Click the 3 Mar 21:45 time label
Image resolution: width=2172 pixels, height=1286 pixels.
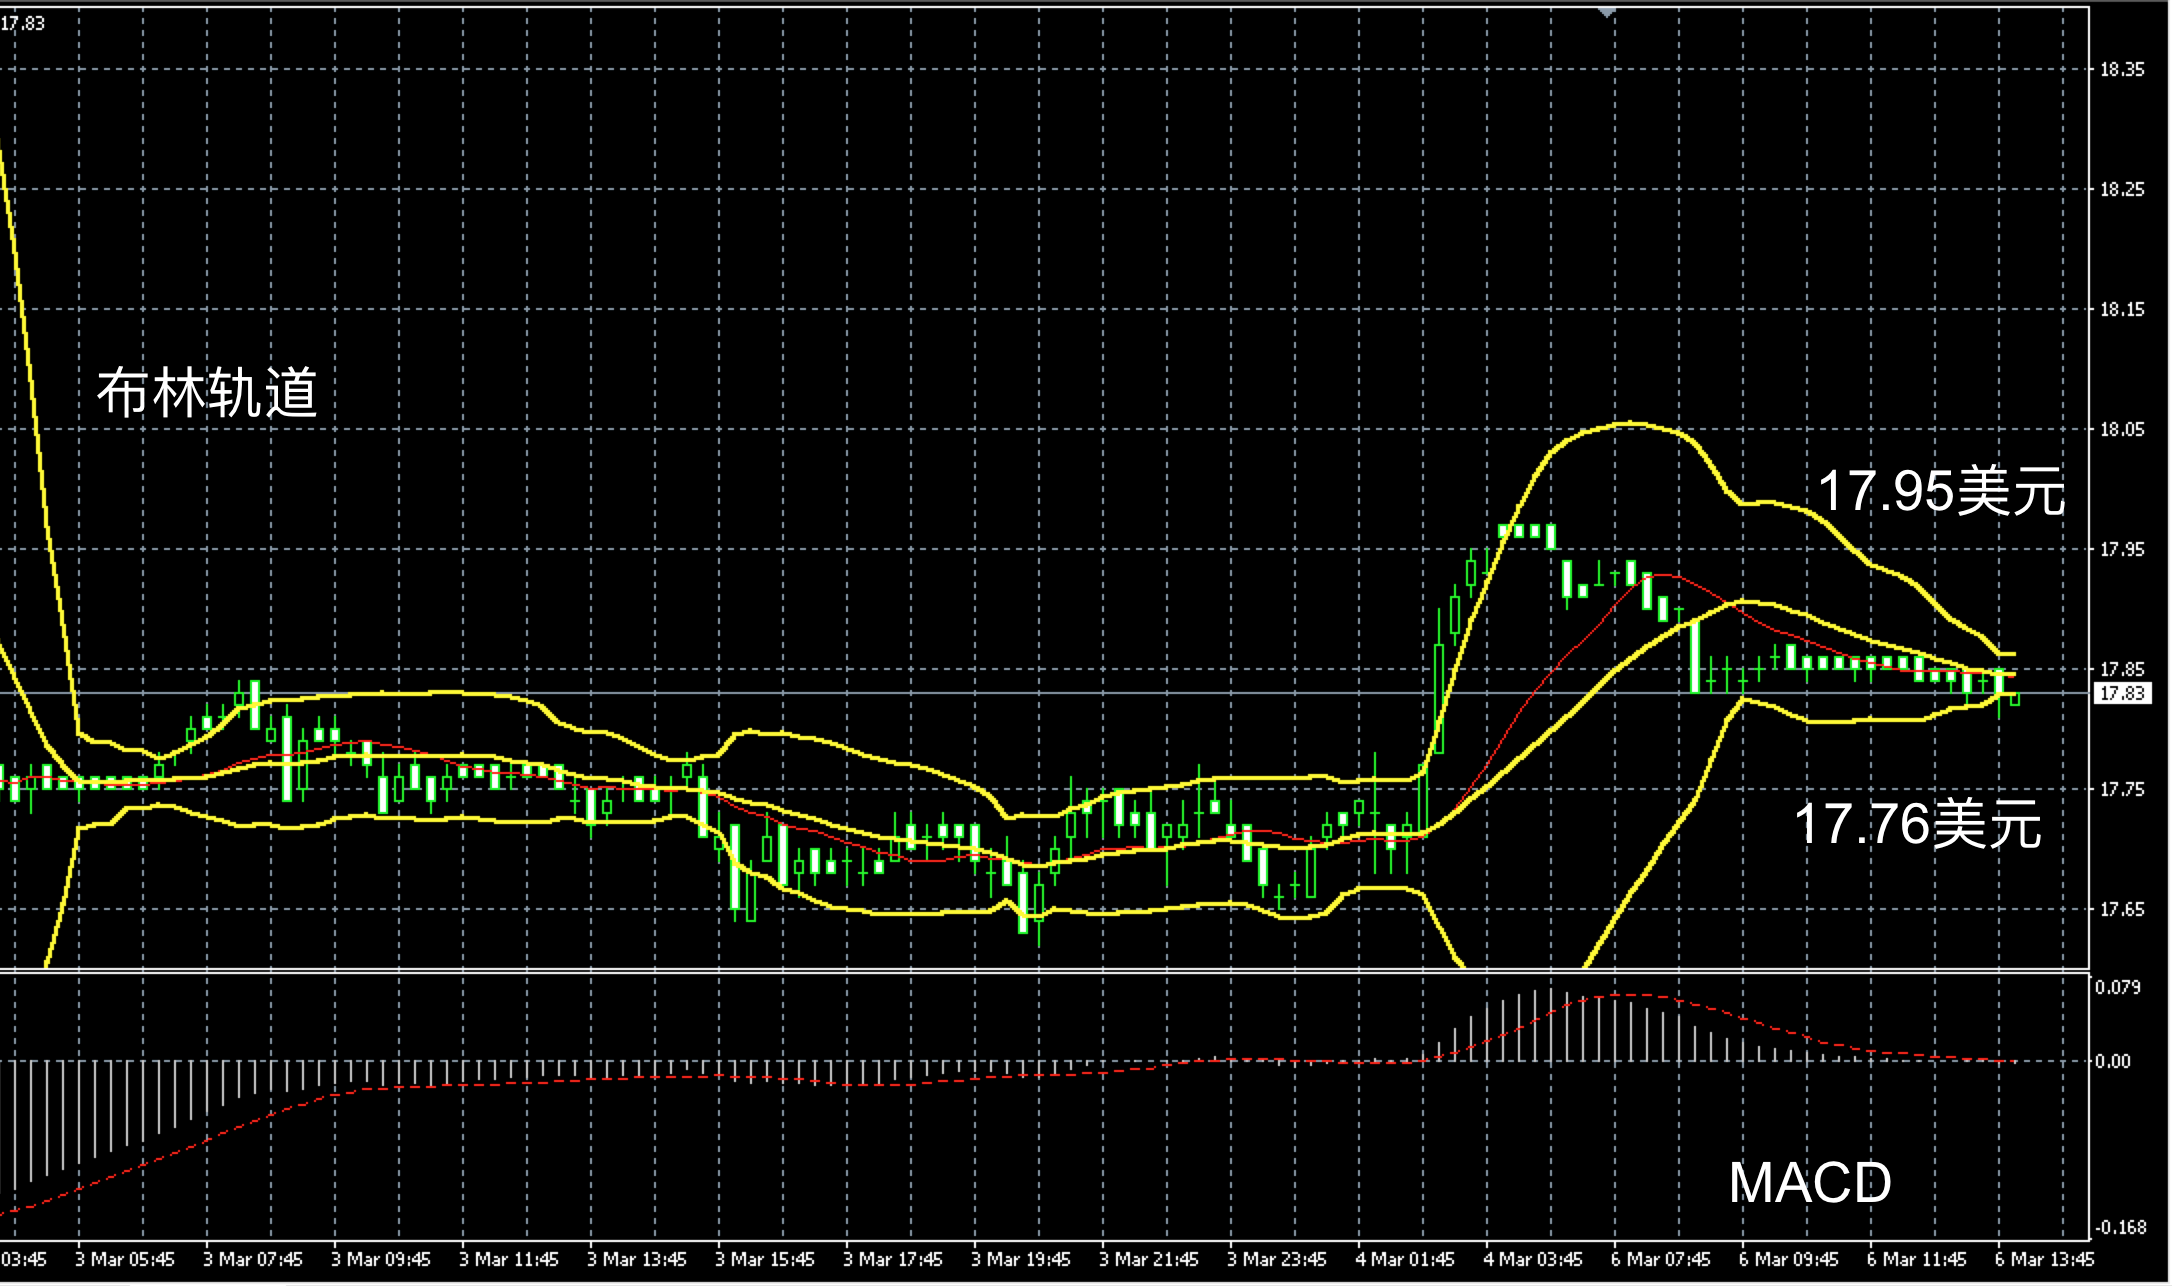click(1149, 1259)
